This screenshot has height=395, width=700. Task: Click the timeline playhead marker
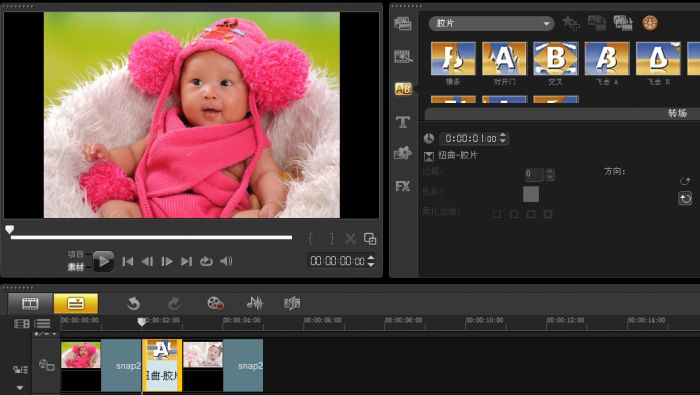pyautogui.click(x=142, y=321)
